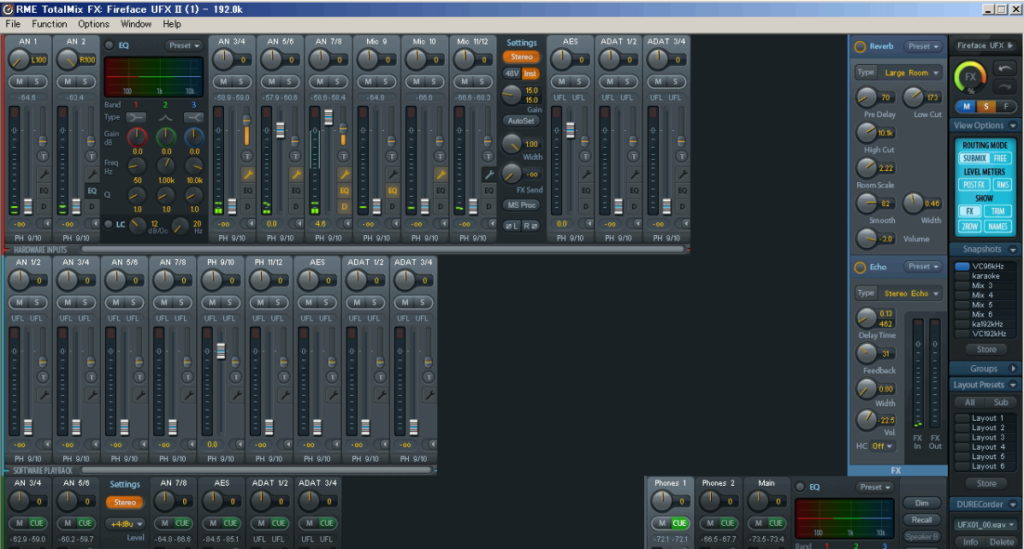
Task: Toggle EQ on in AN 2 EQ panel
Action: [x=109, y=46]
